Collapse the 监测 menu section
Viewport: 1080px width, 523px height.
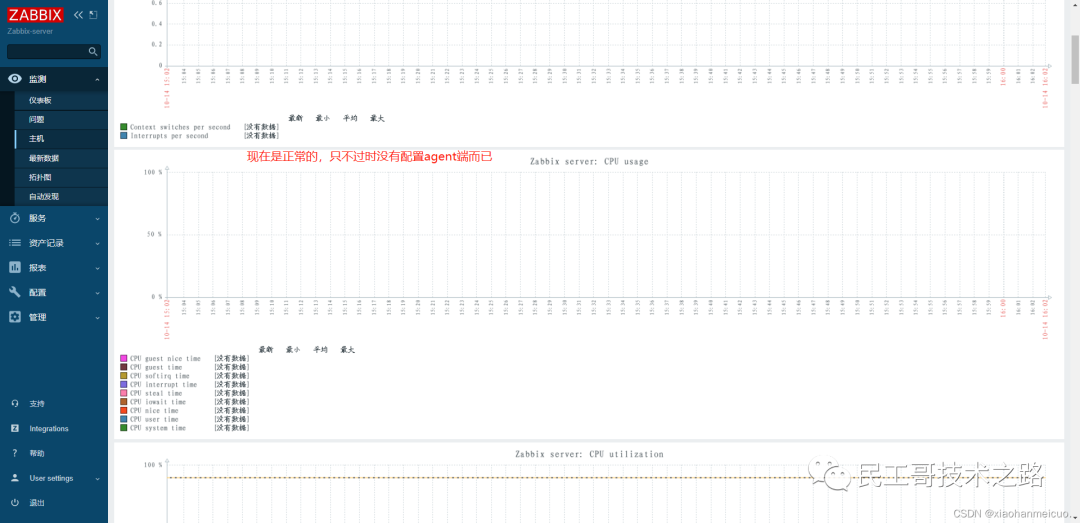point(97,80)
